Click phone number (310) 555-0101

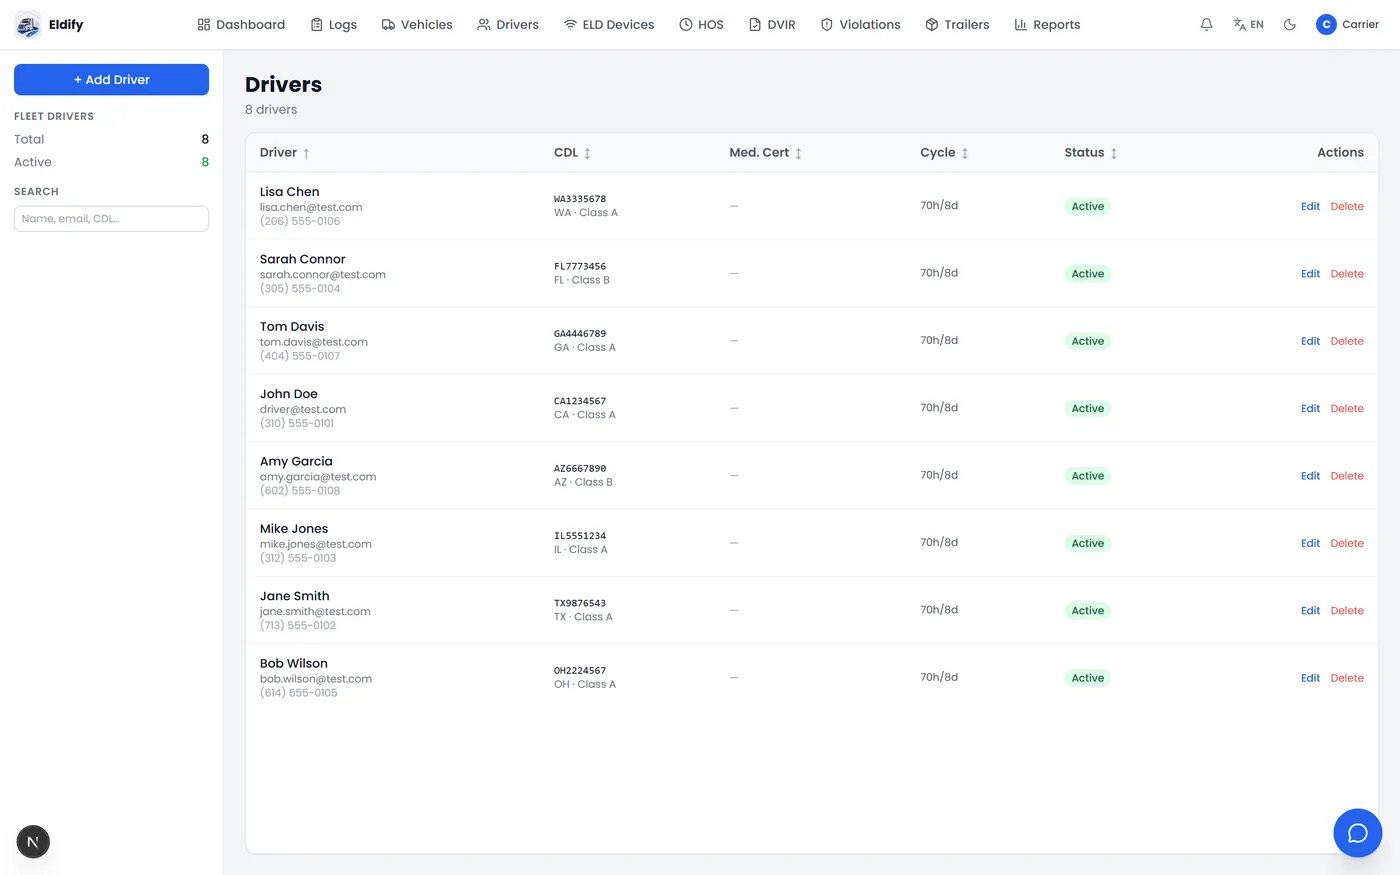click(x=297, y=424)
